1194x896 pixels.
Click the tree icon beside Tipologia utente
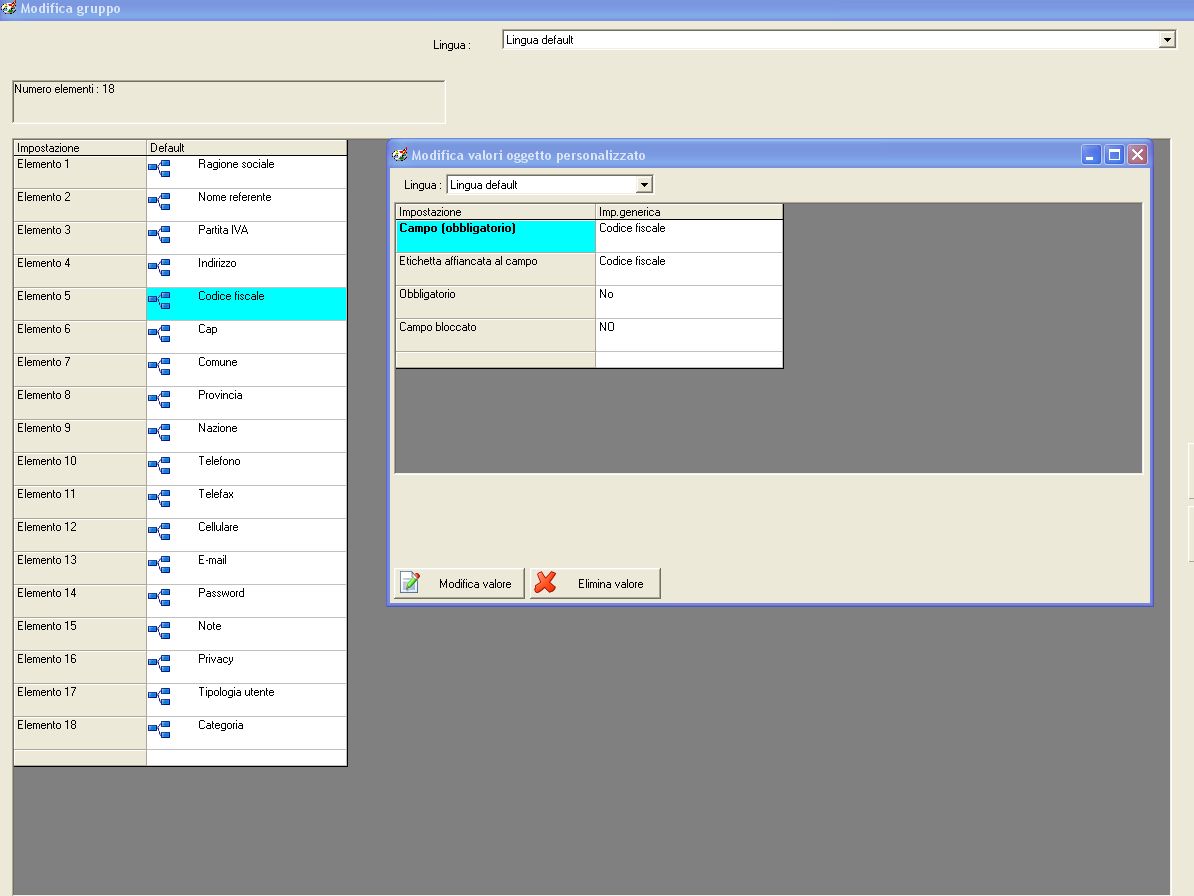(x=159, y=697)
